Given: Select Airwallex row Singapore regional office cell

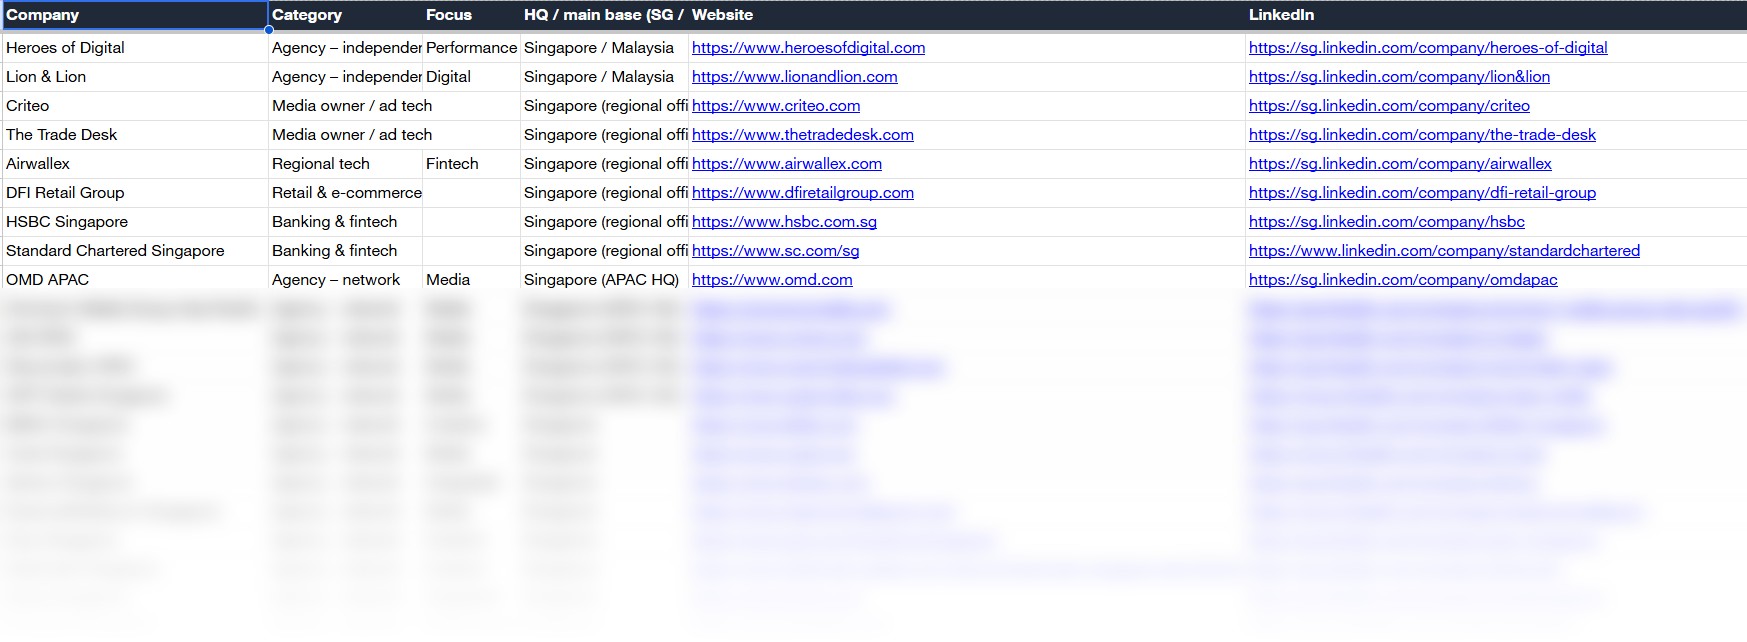Looking at the screenshot, I should point(604,164).
